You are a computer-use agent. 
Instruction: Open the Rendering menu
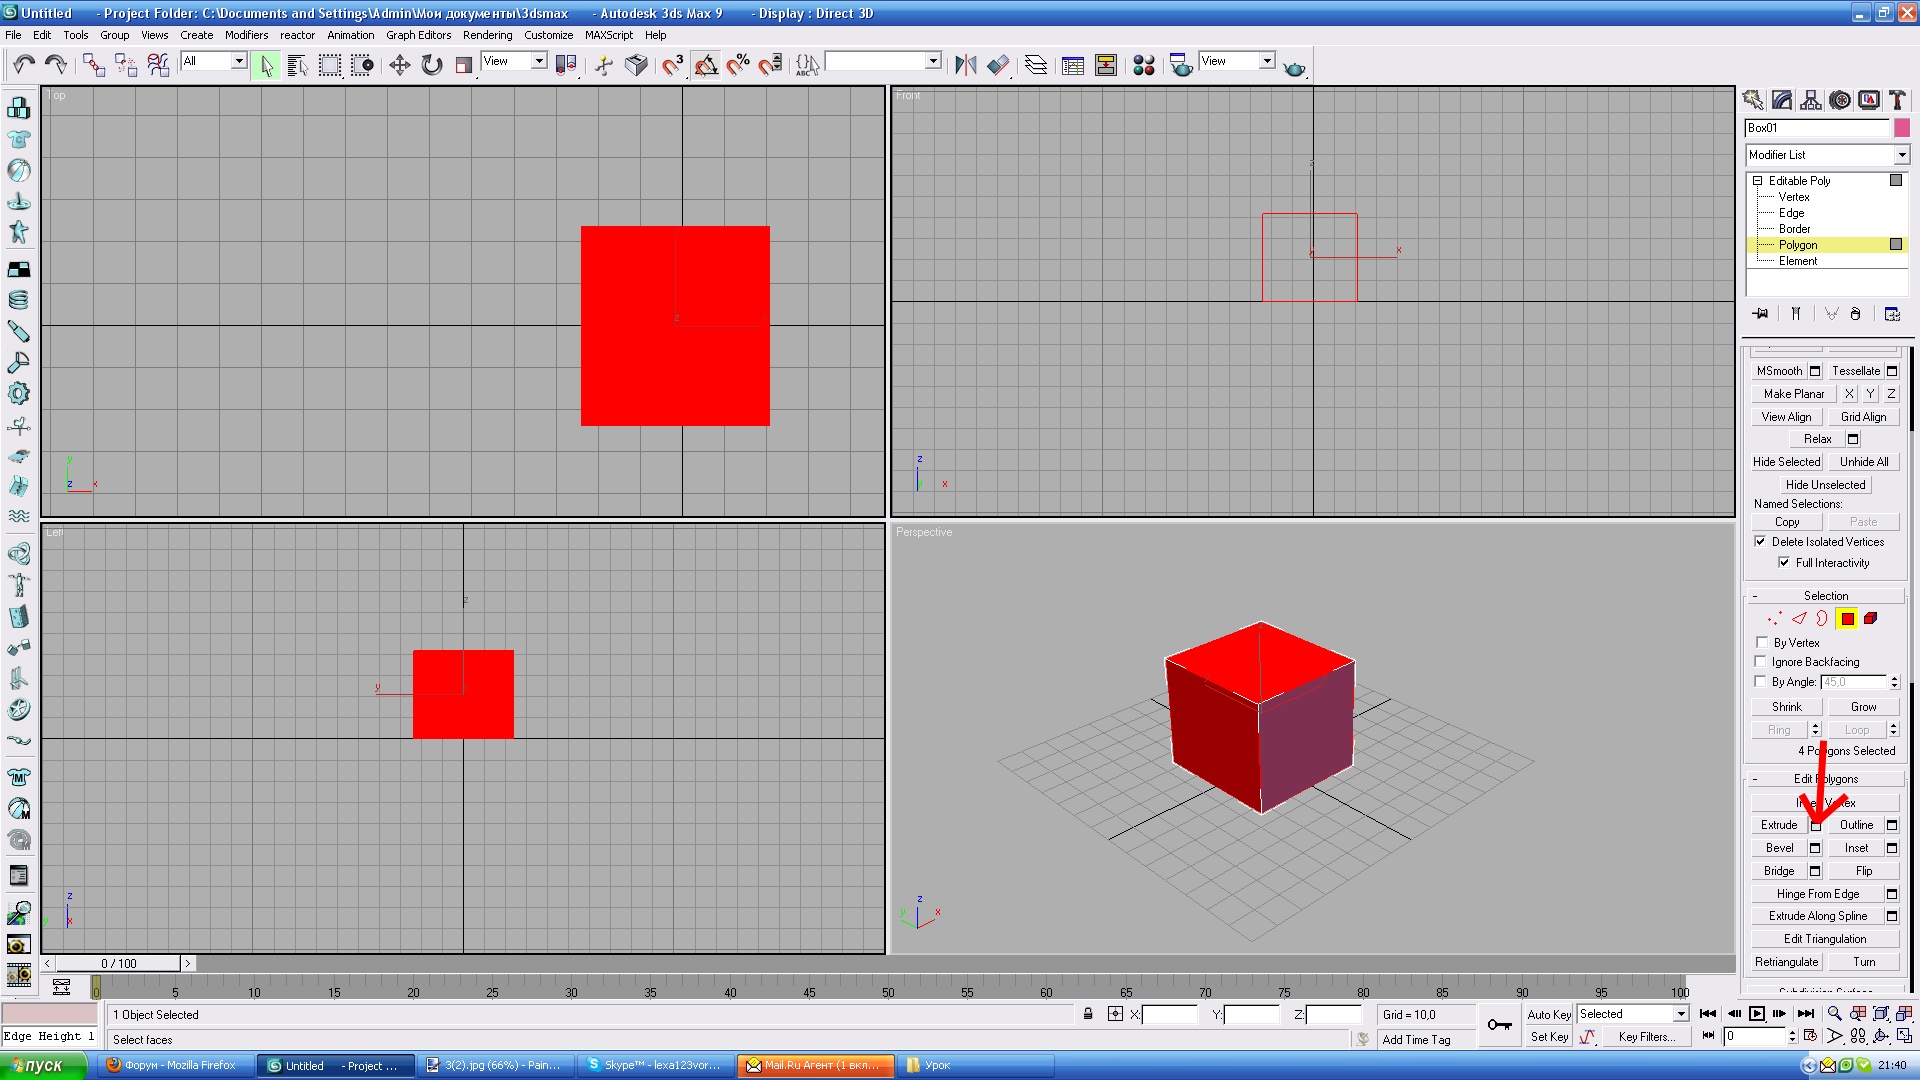[x=487, y=35]
